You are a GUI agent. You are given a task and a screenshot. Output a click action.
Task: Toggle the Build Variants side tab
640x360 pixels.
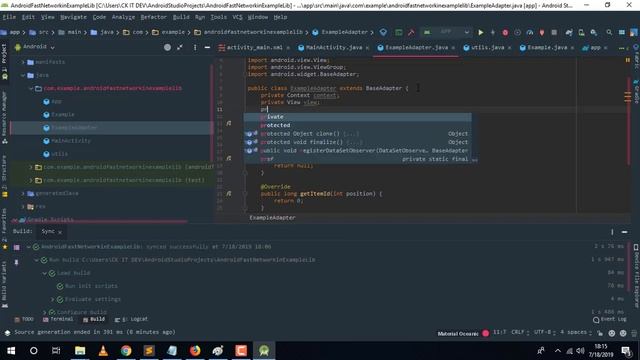coord(4,284)
